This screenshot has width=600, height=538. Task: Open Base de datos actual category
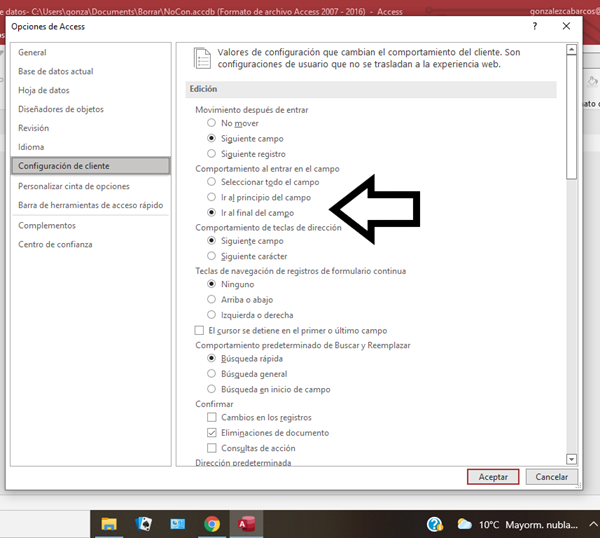point(91,71)
